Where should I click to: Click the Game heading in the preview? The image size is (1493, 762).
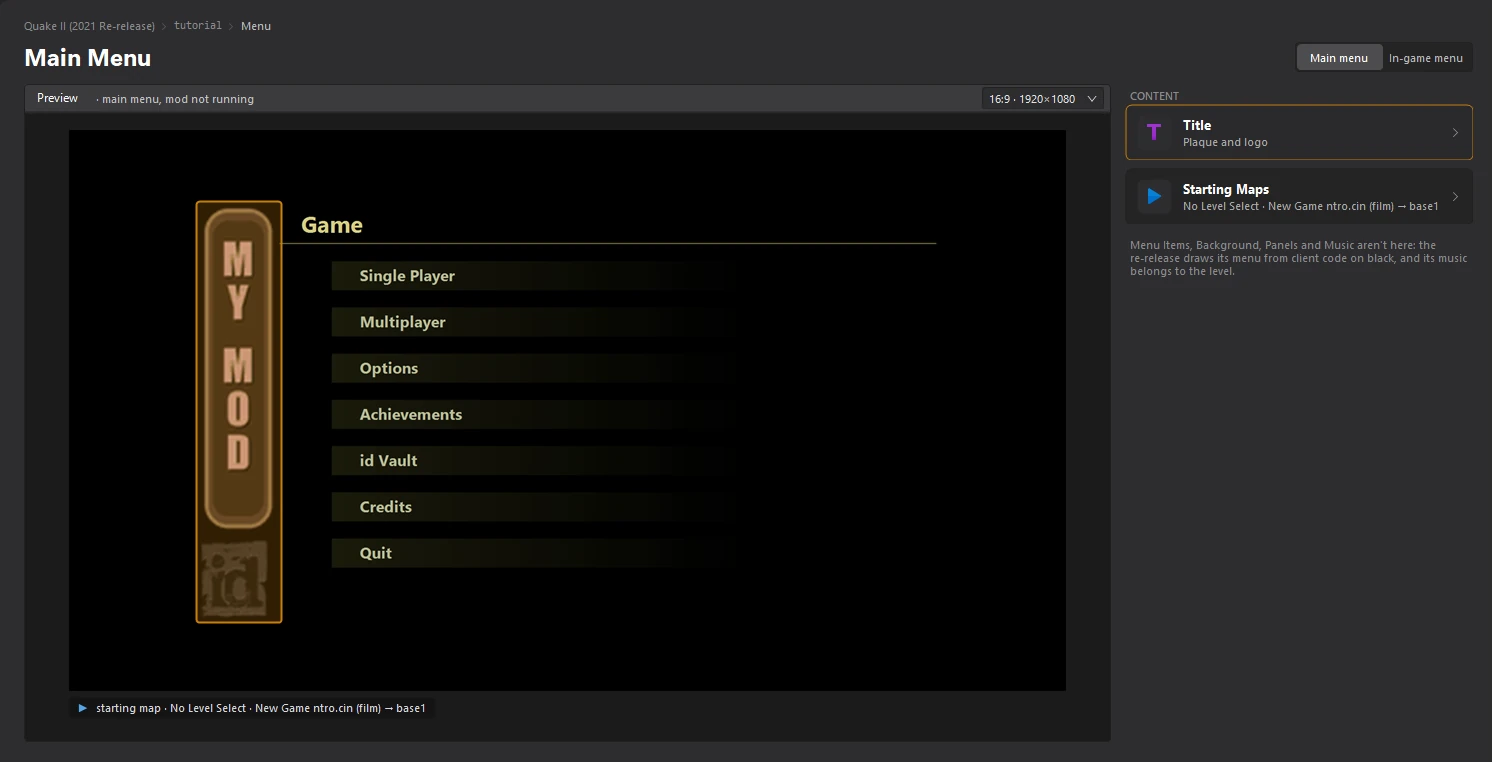coord(332,225)
